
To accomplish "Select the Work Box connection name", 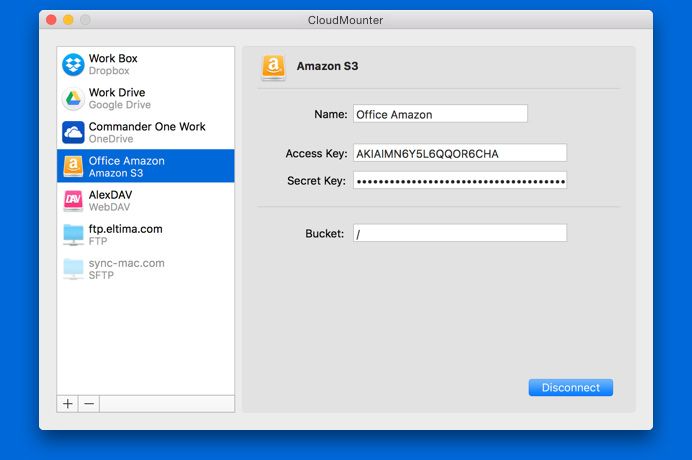I will [x=113, y=58].
